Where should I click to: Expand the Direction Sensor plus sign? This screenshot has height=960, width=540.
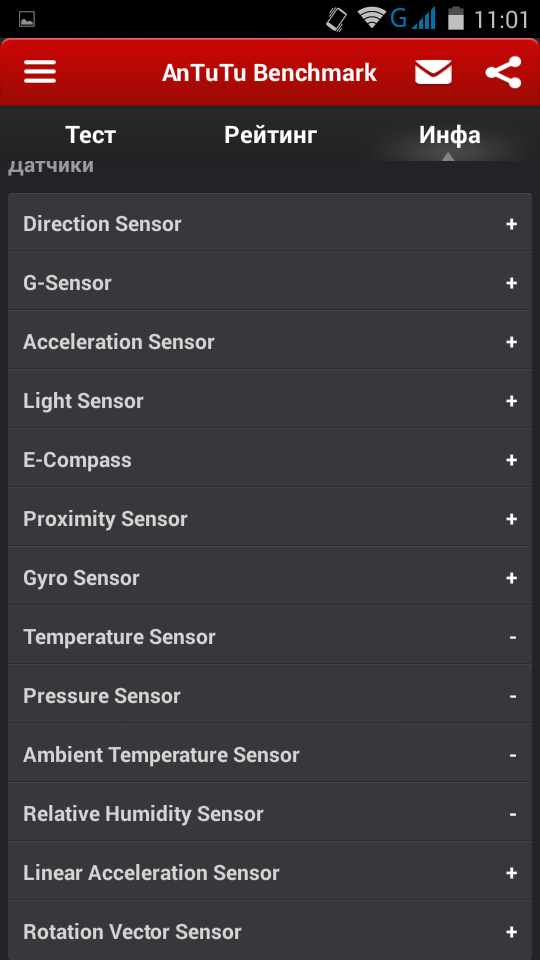click(x=511, y=224)
